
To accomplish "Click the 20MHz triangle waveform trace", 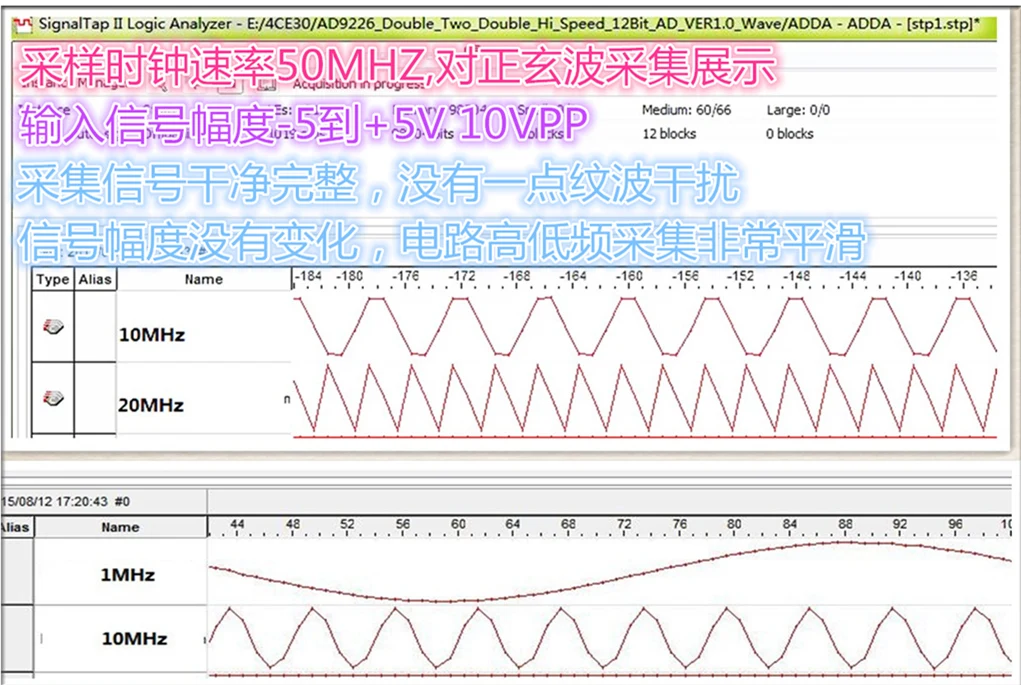I will click(645, 398).
